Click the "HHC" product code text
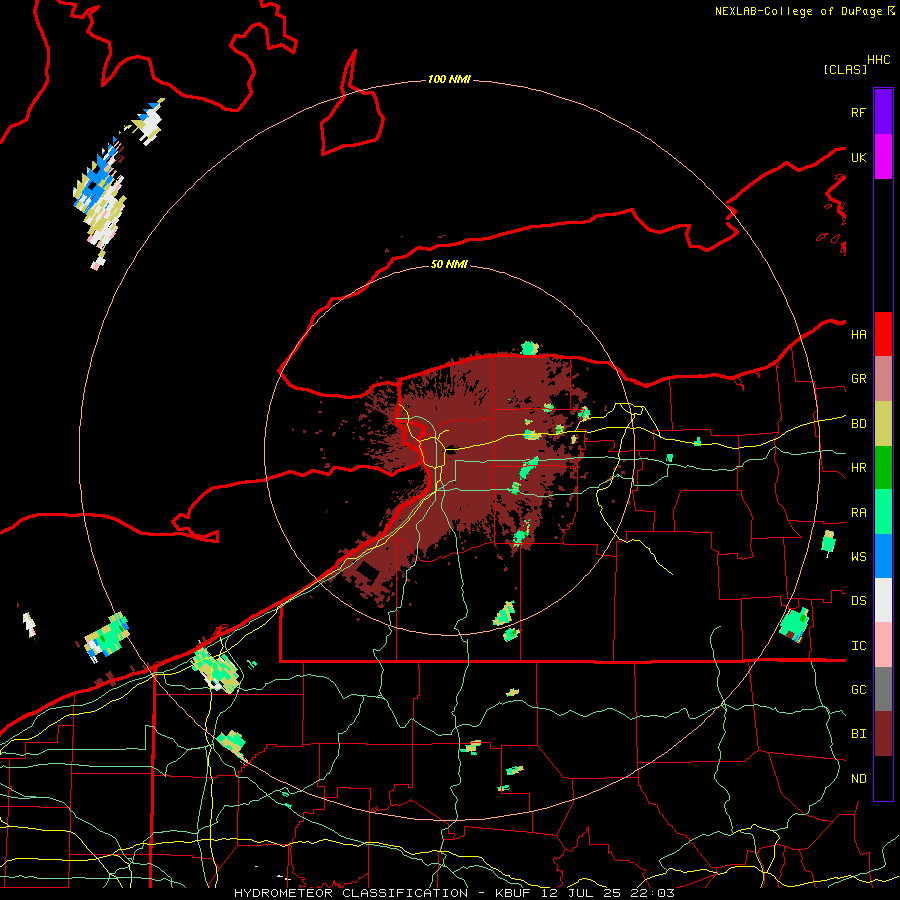 [879, 60]
